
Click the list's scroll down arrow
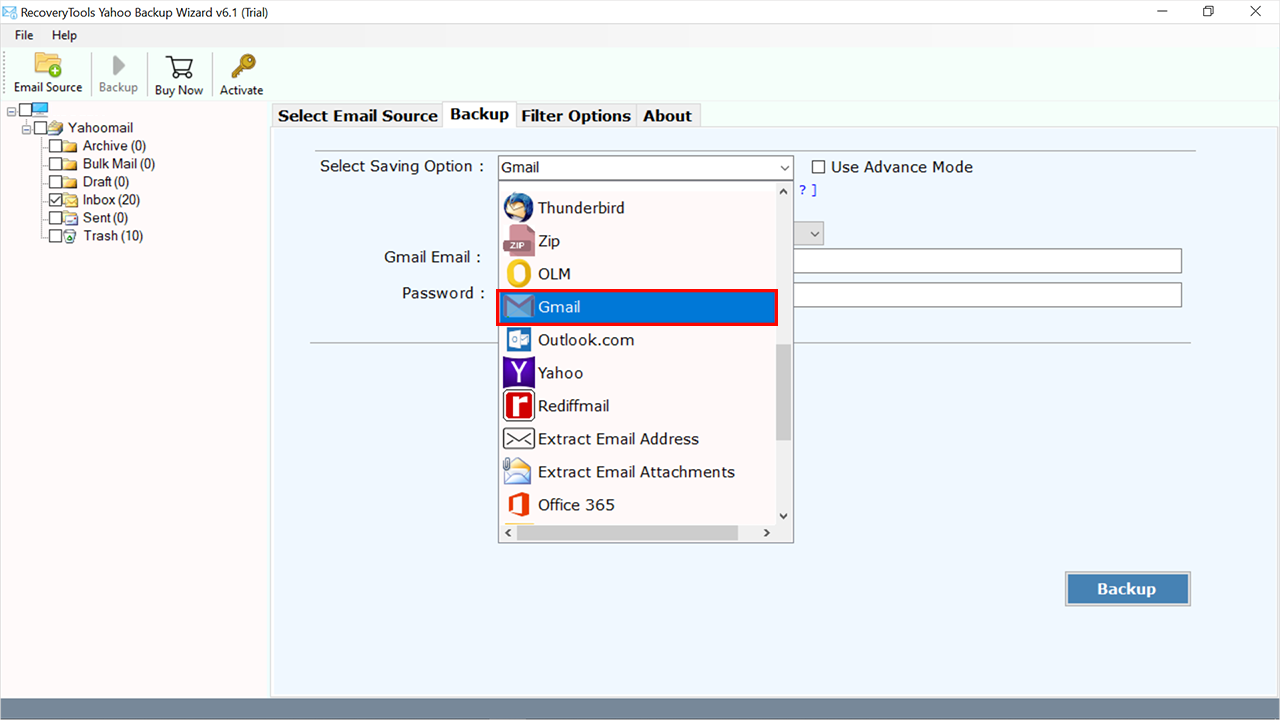[783, 516]
